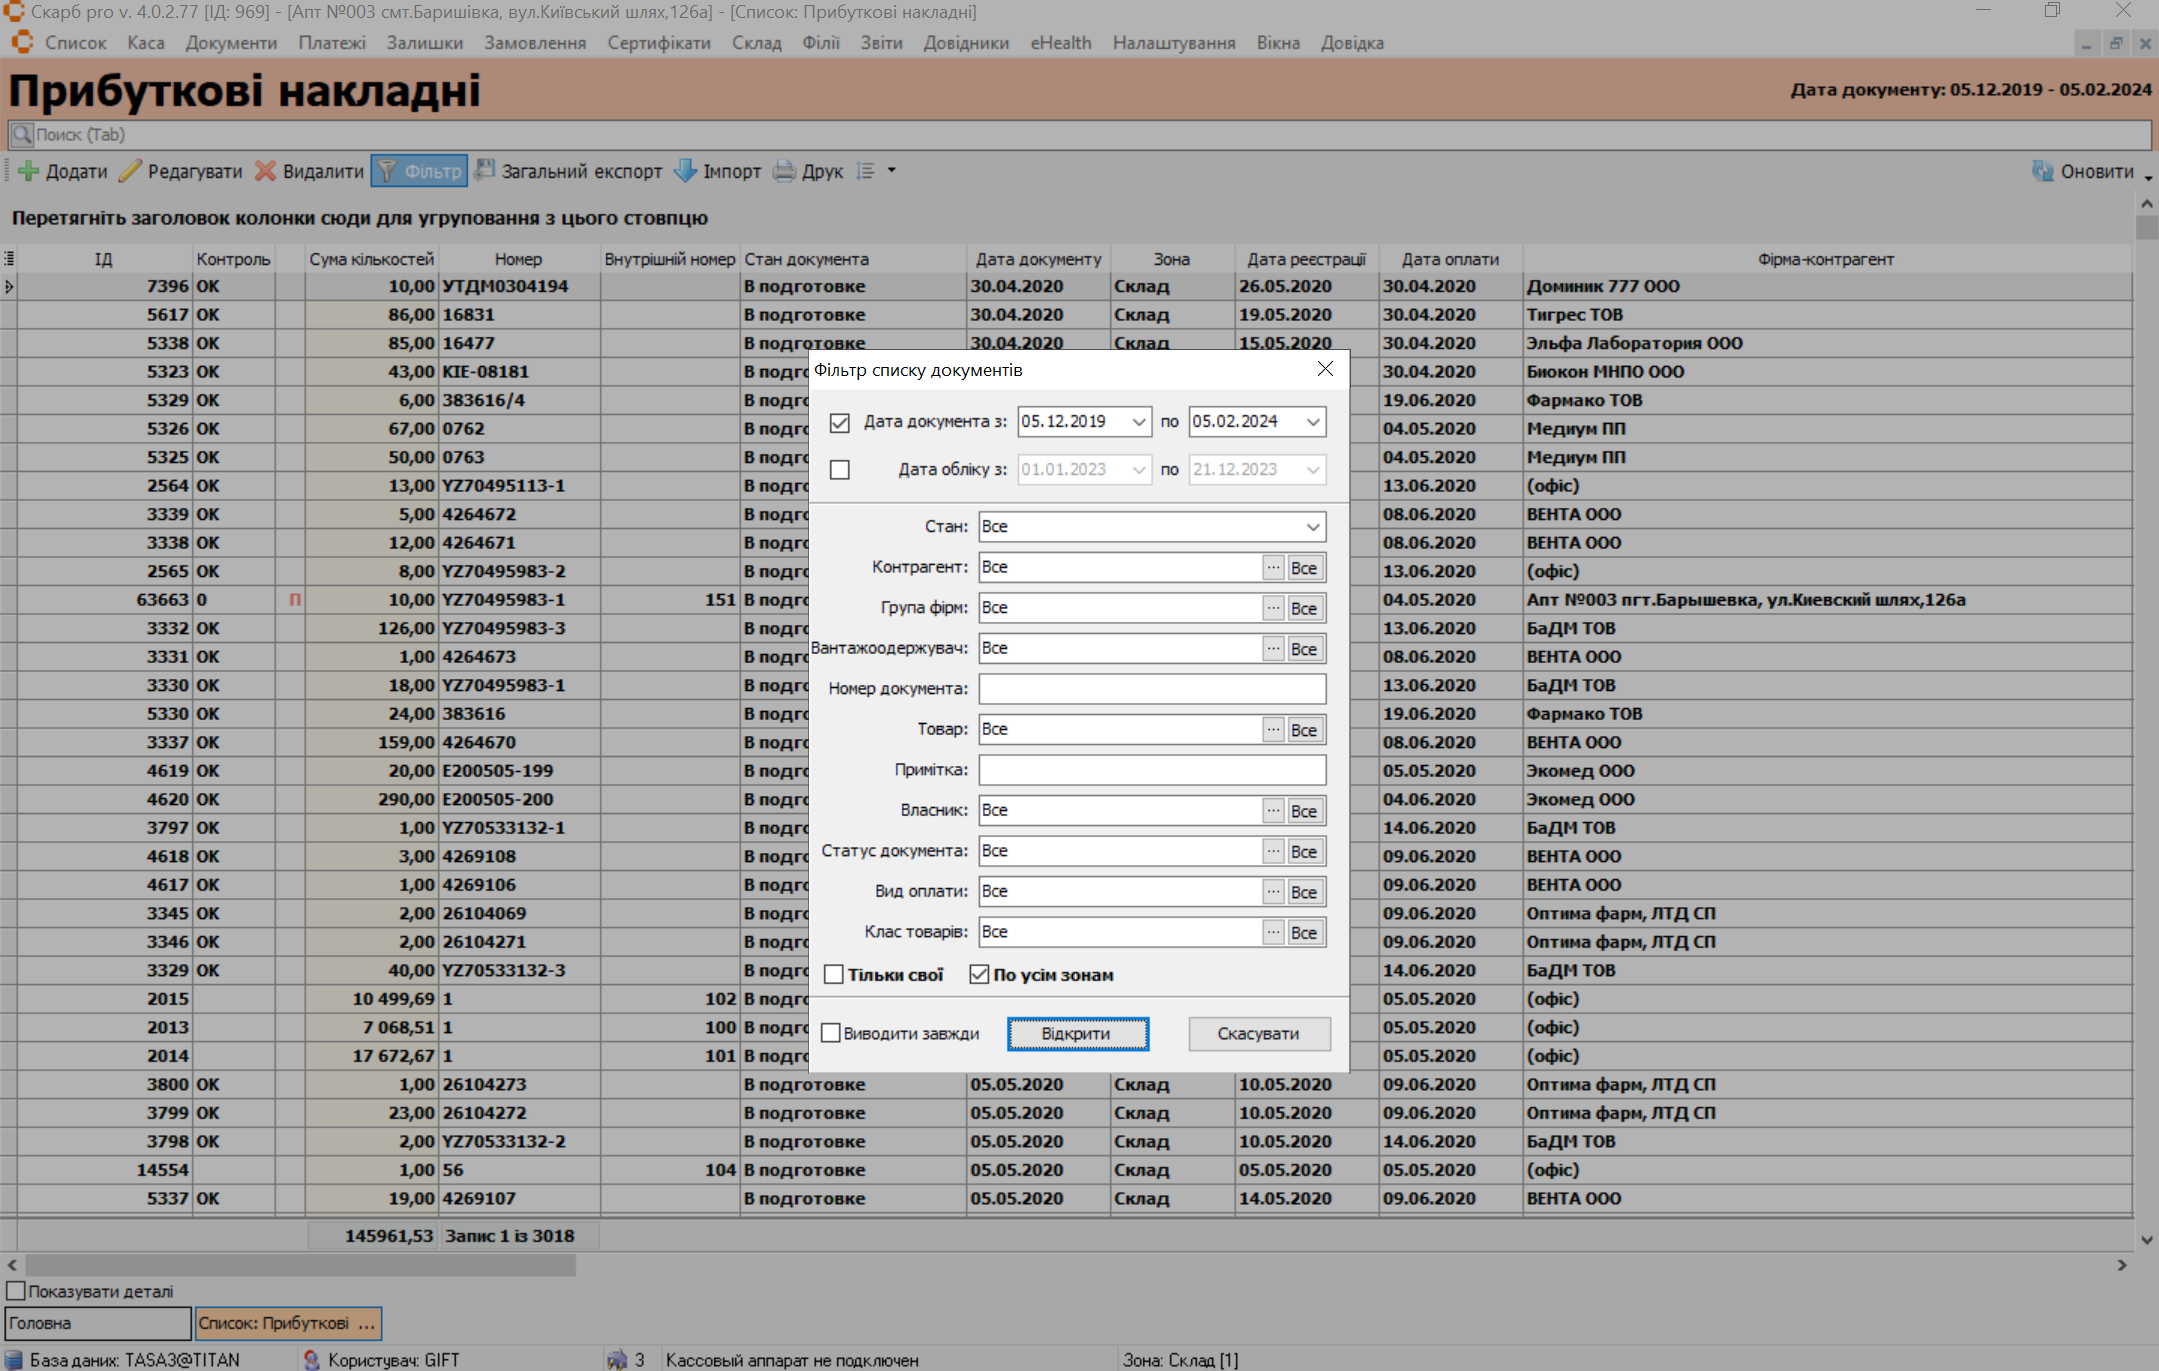Check the Тільки свої option
This screenshot has width=2159, height=1371.
tap(834, 975)
